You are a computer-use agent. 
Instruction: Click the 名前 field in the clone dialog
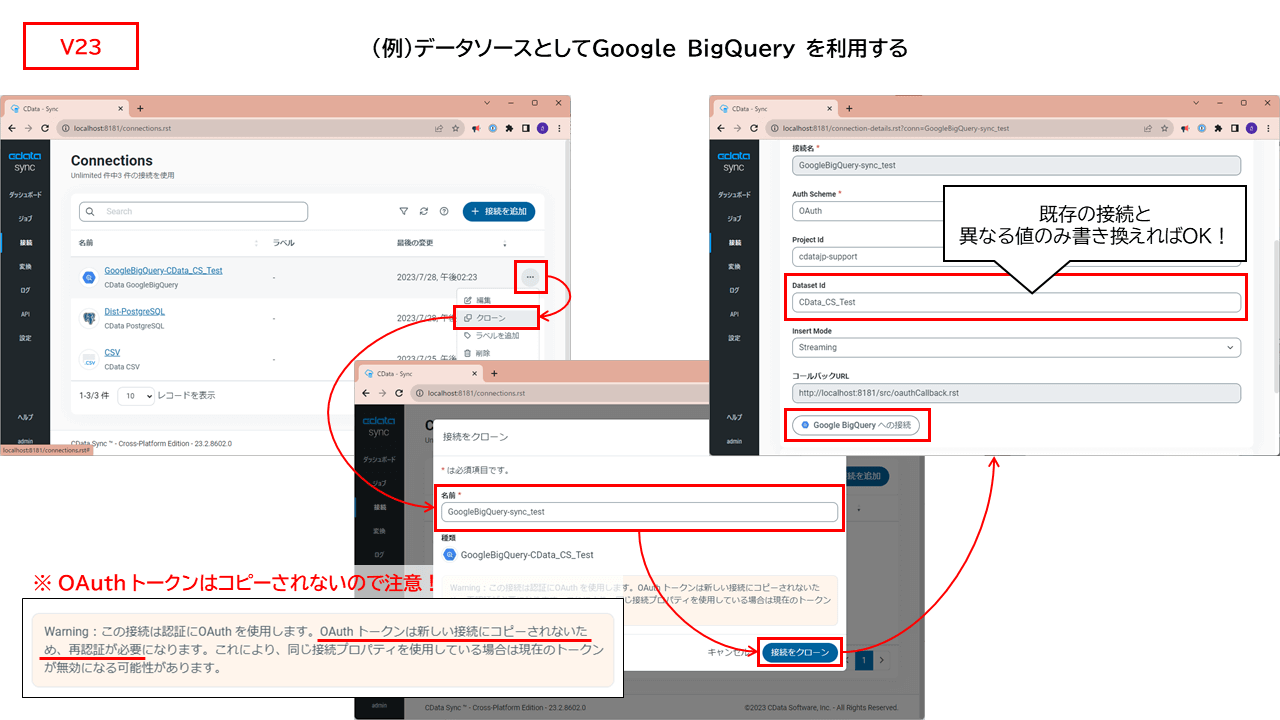click(x=639, y=512)
